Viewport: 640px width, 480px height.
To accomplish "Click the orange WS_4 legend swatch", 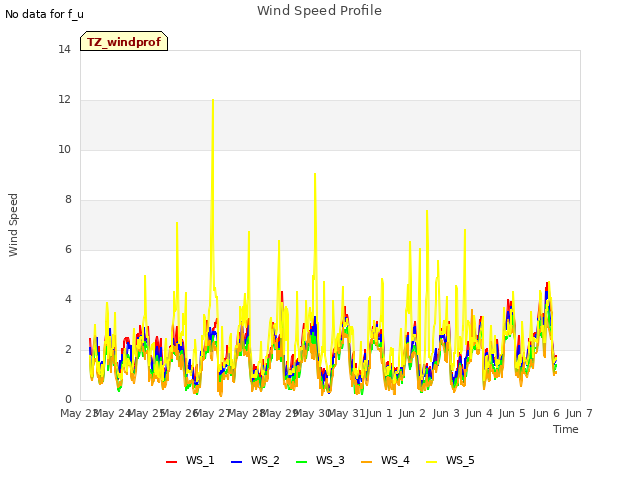I will coord(367,462).
